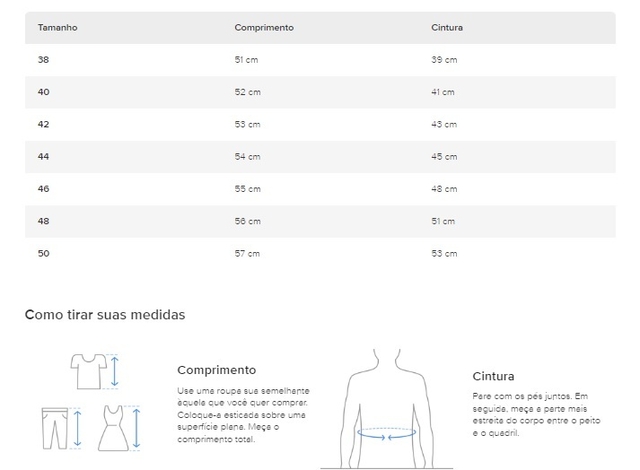Click the 56 cm length cell

[x=247, y=221]
